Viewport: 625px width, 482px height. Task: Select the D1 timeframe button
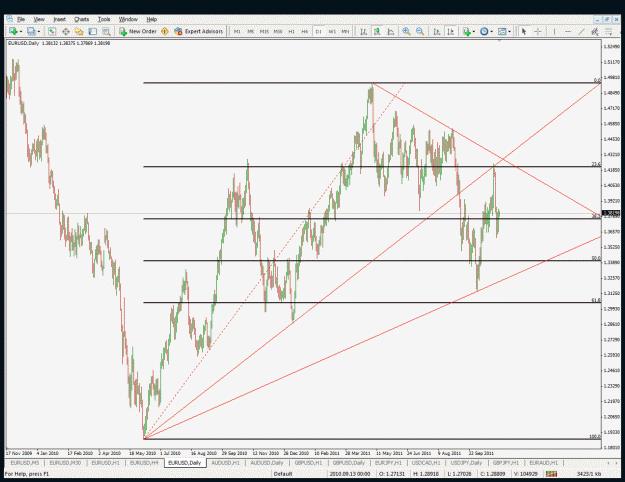point(318,31)
